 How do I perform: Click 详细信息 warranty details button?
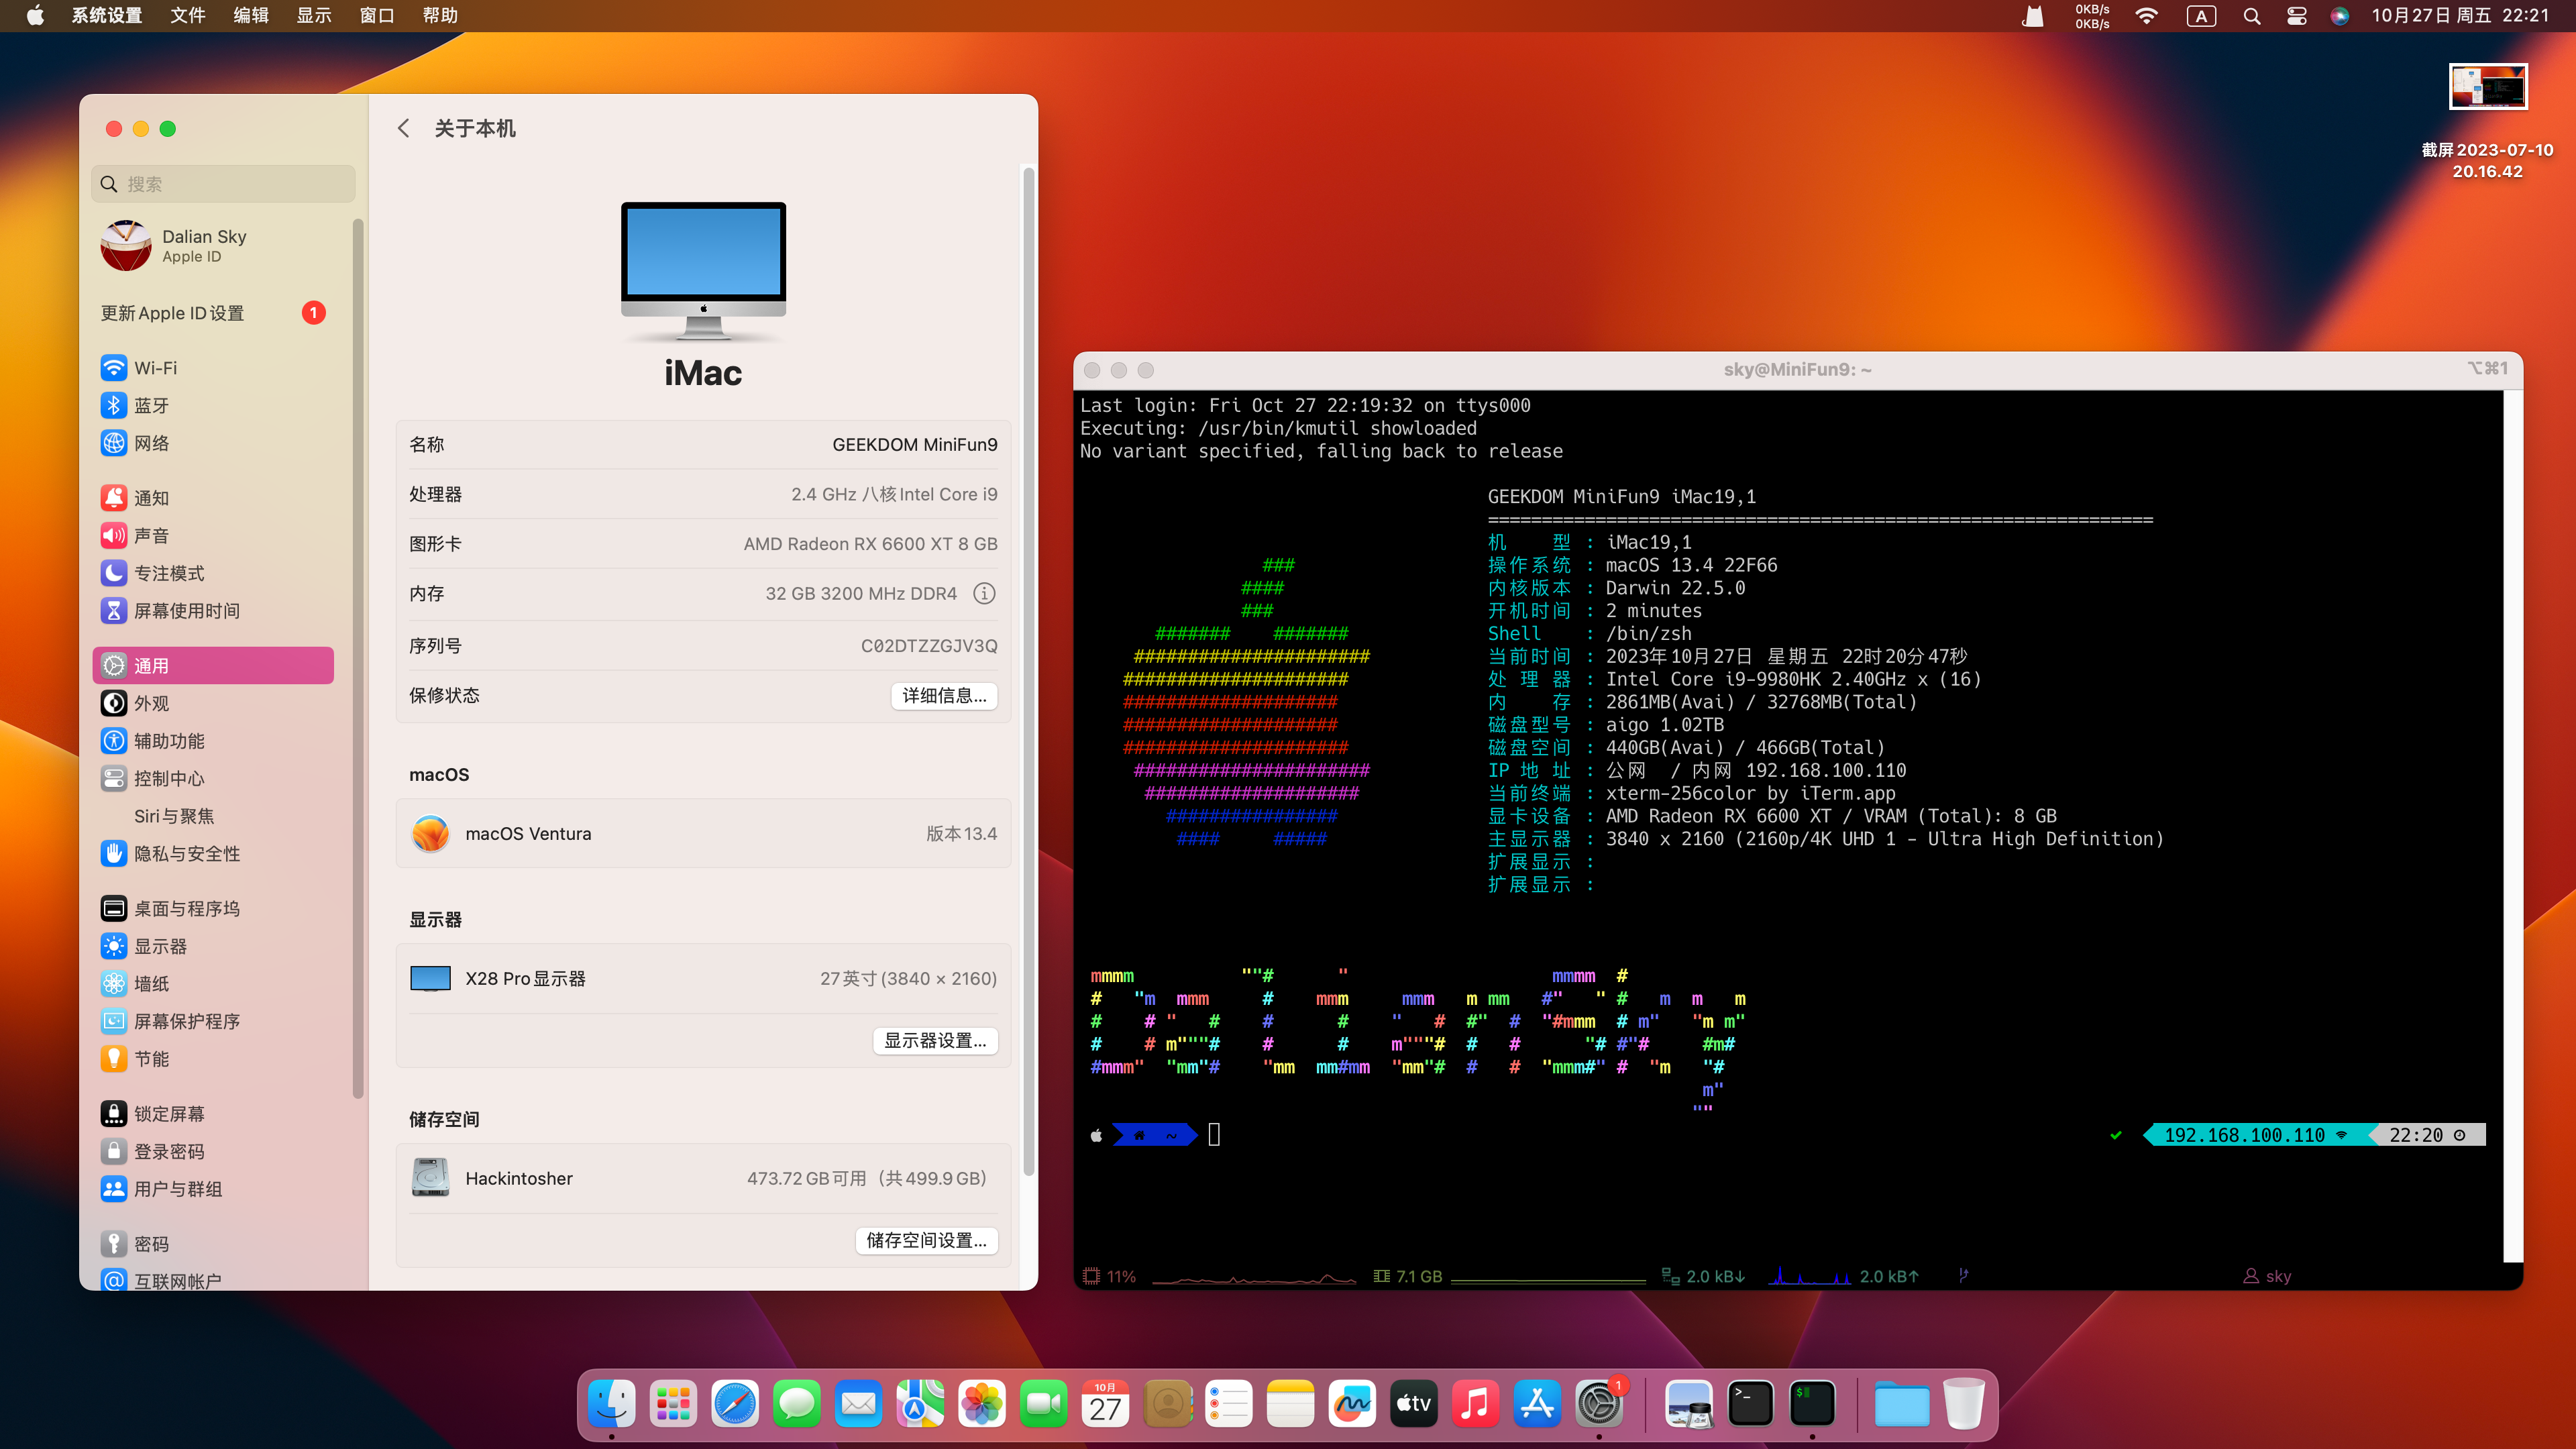pos(943,695)
